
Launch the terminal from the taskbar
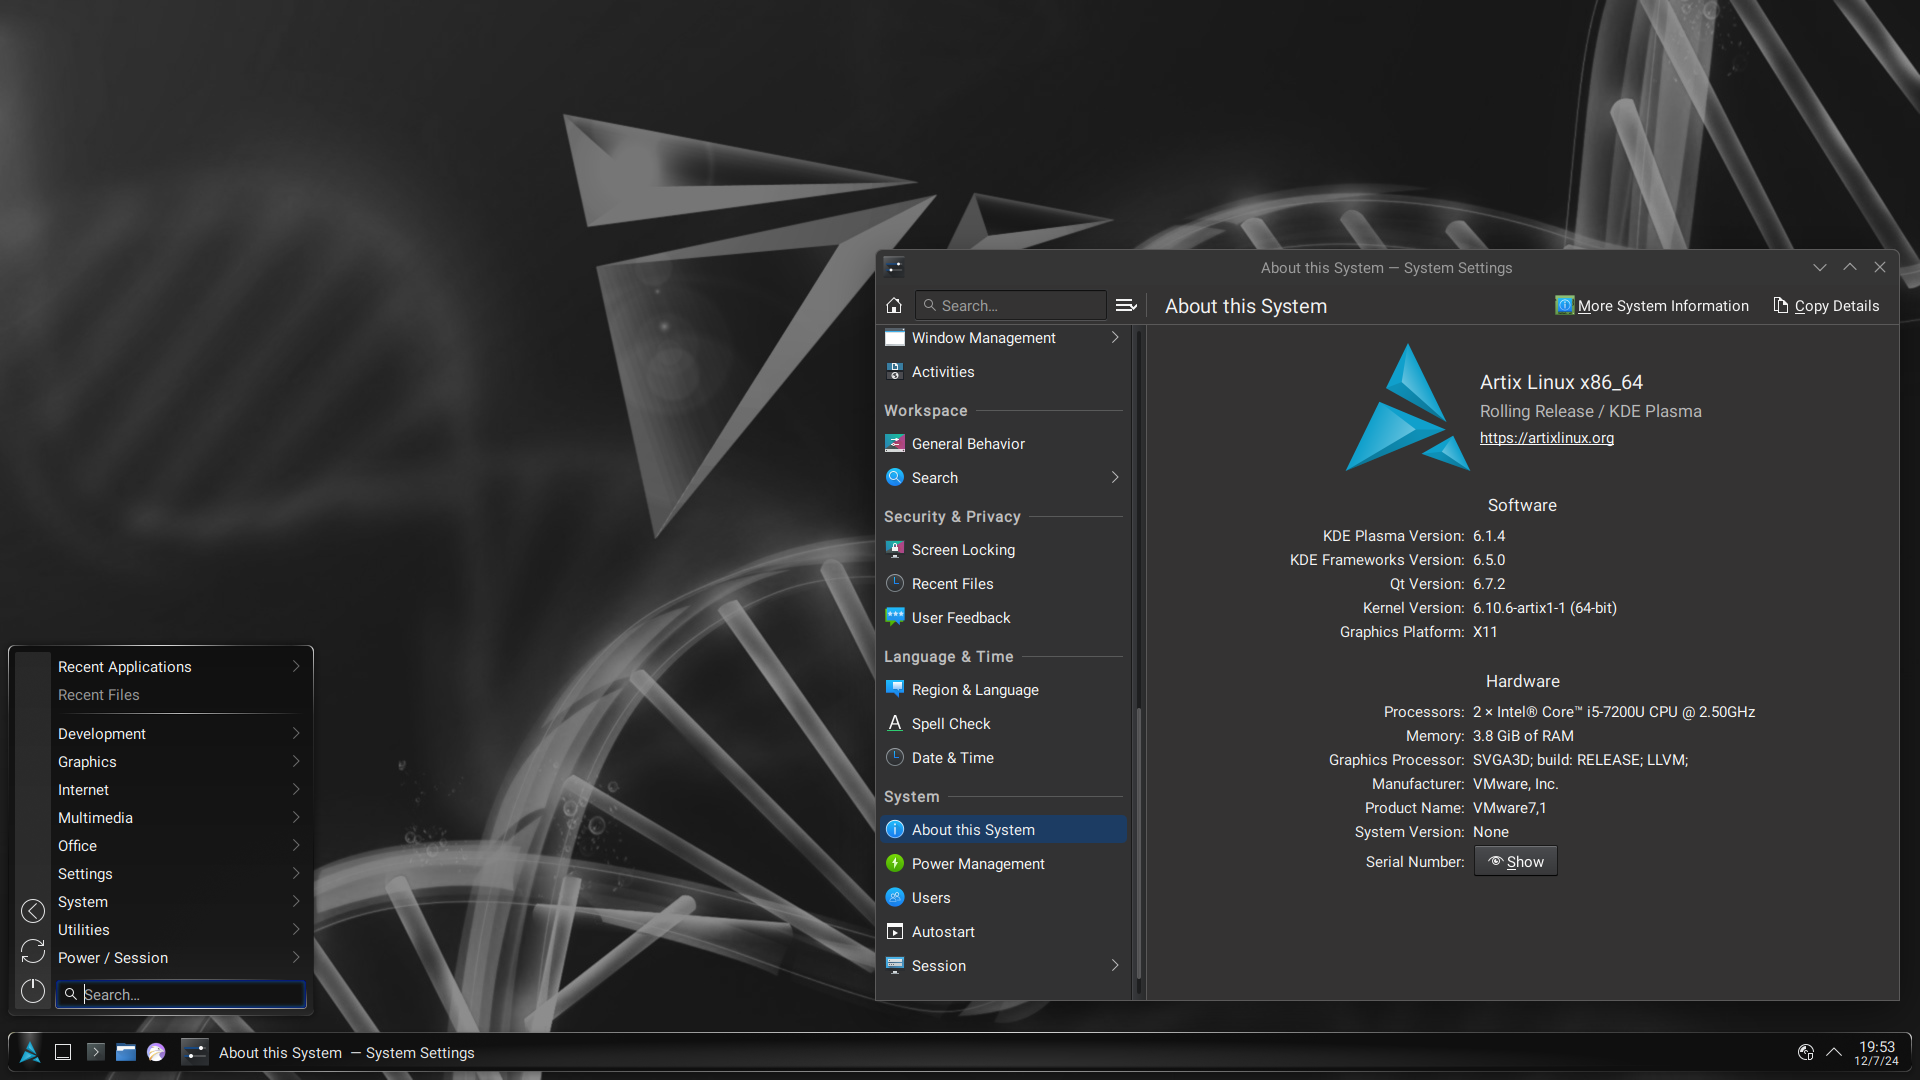[x=95, y=1052]
